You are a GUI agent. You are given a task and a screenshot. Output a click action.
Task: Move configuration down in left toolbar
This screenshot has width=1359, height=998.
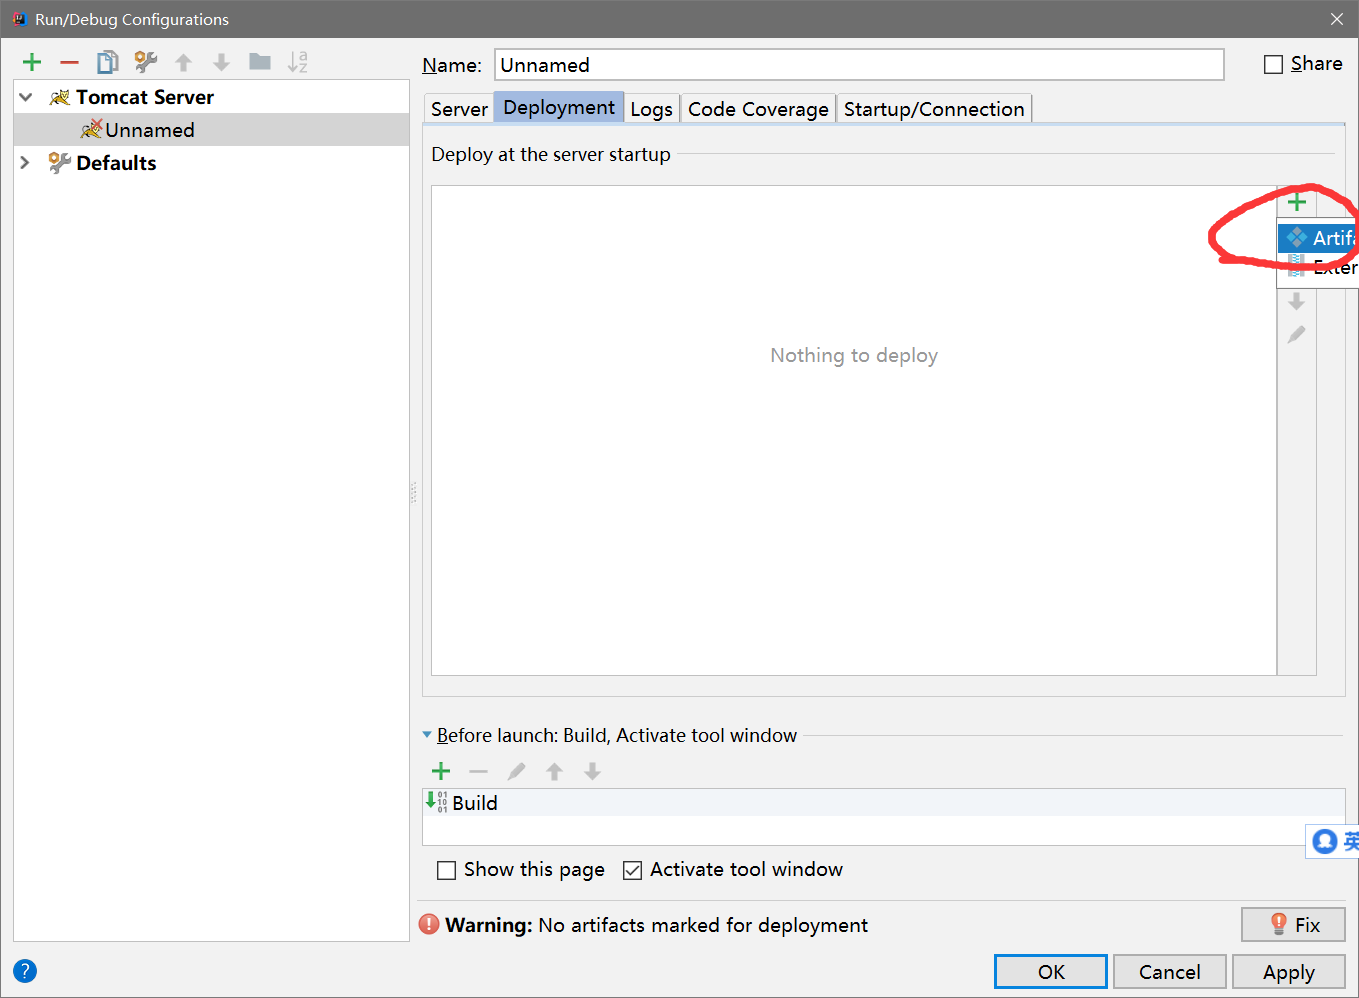click(x=222, y=62)
